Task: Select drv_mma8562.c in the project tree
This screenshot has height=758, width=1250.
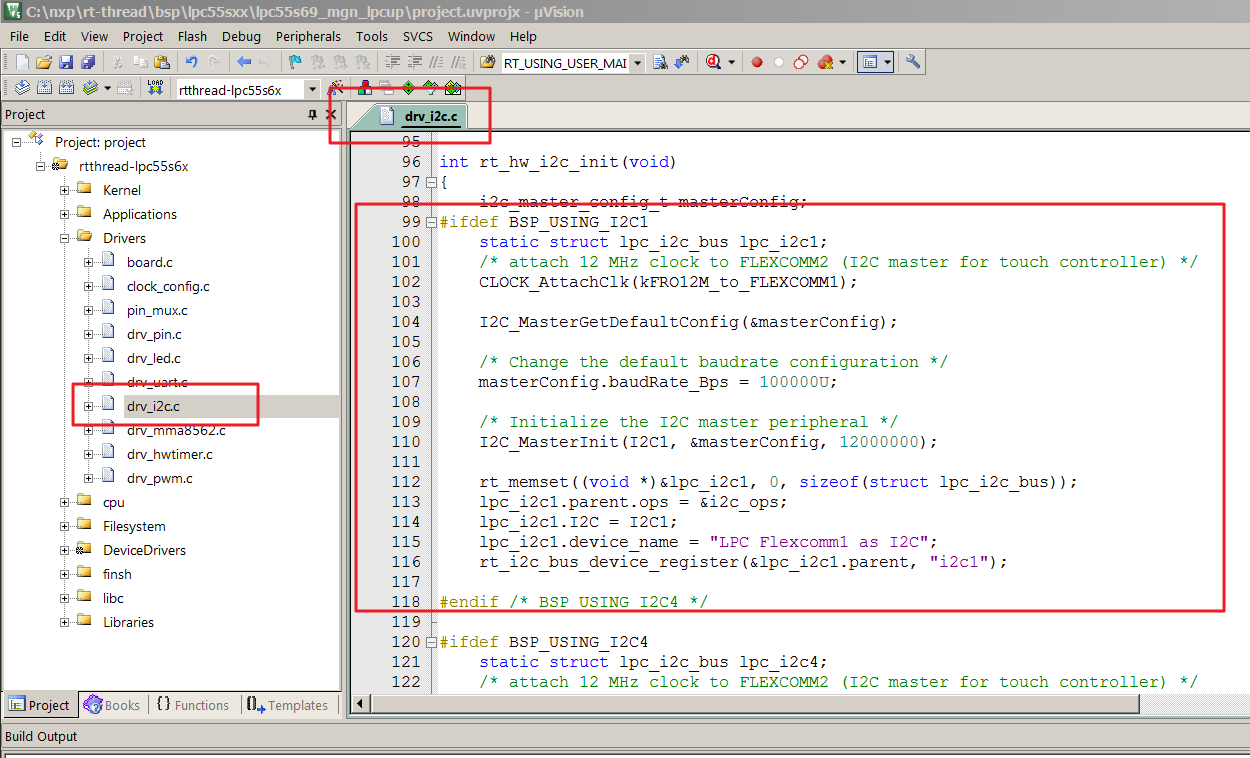Action: pyautogui.click(x=176, y=430)
